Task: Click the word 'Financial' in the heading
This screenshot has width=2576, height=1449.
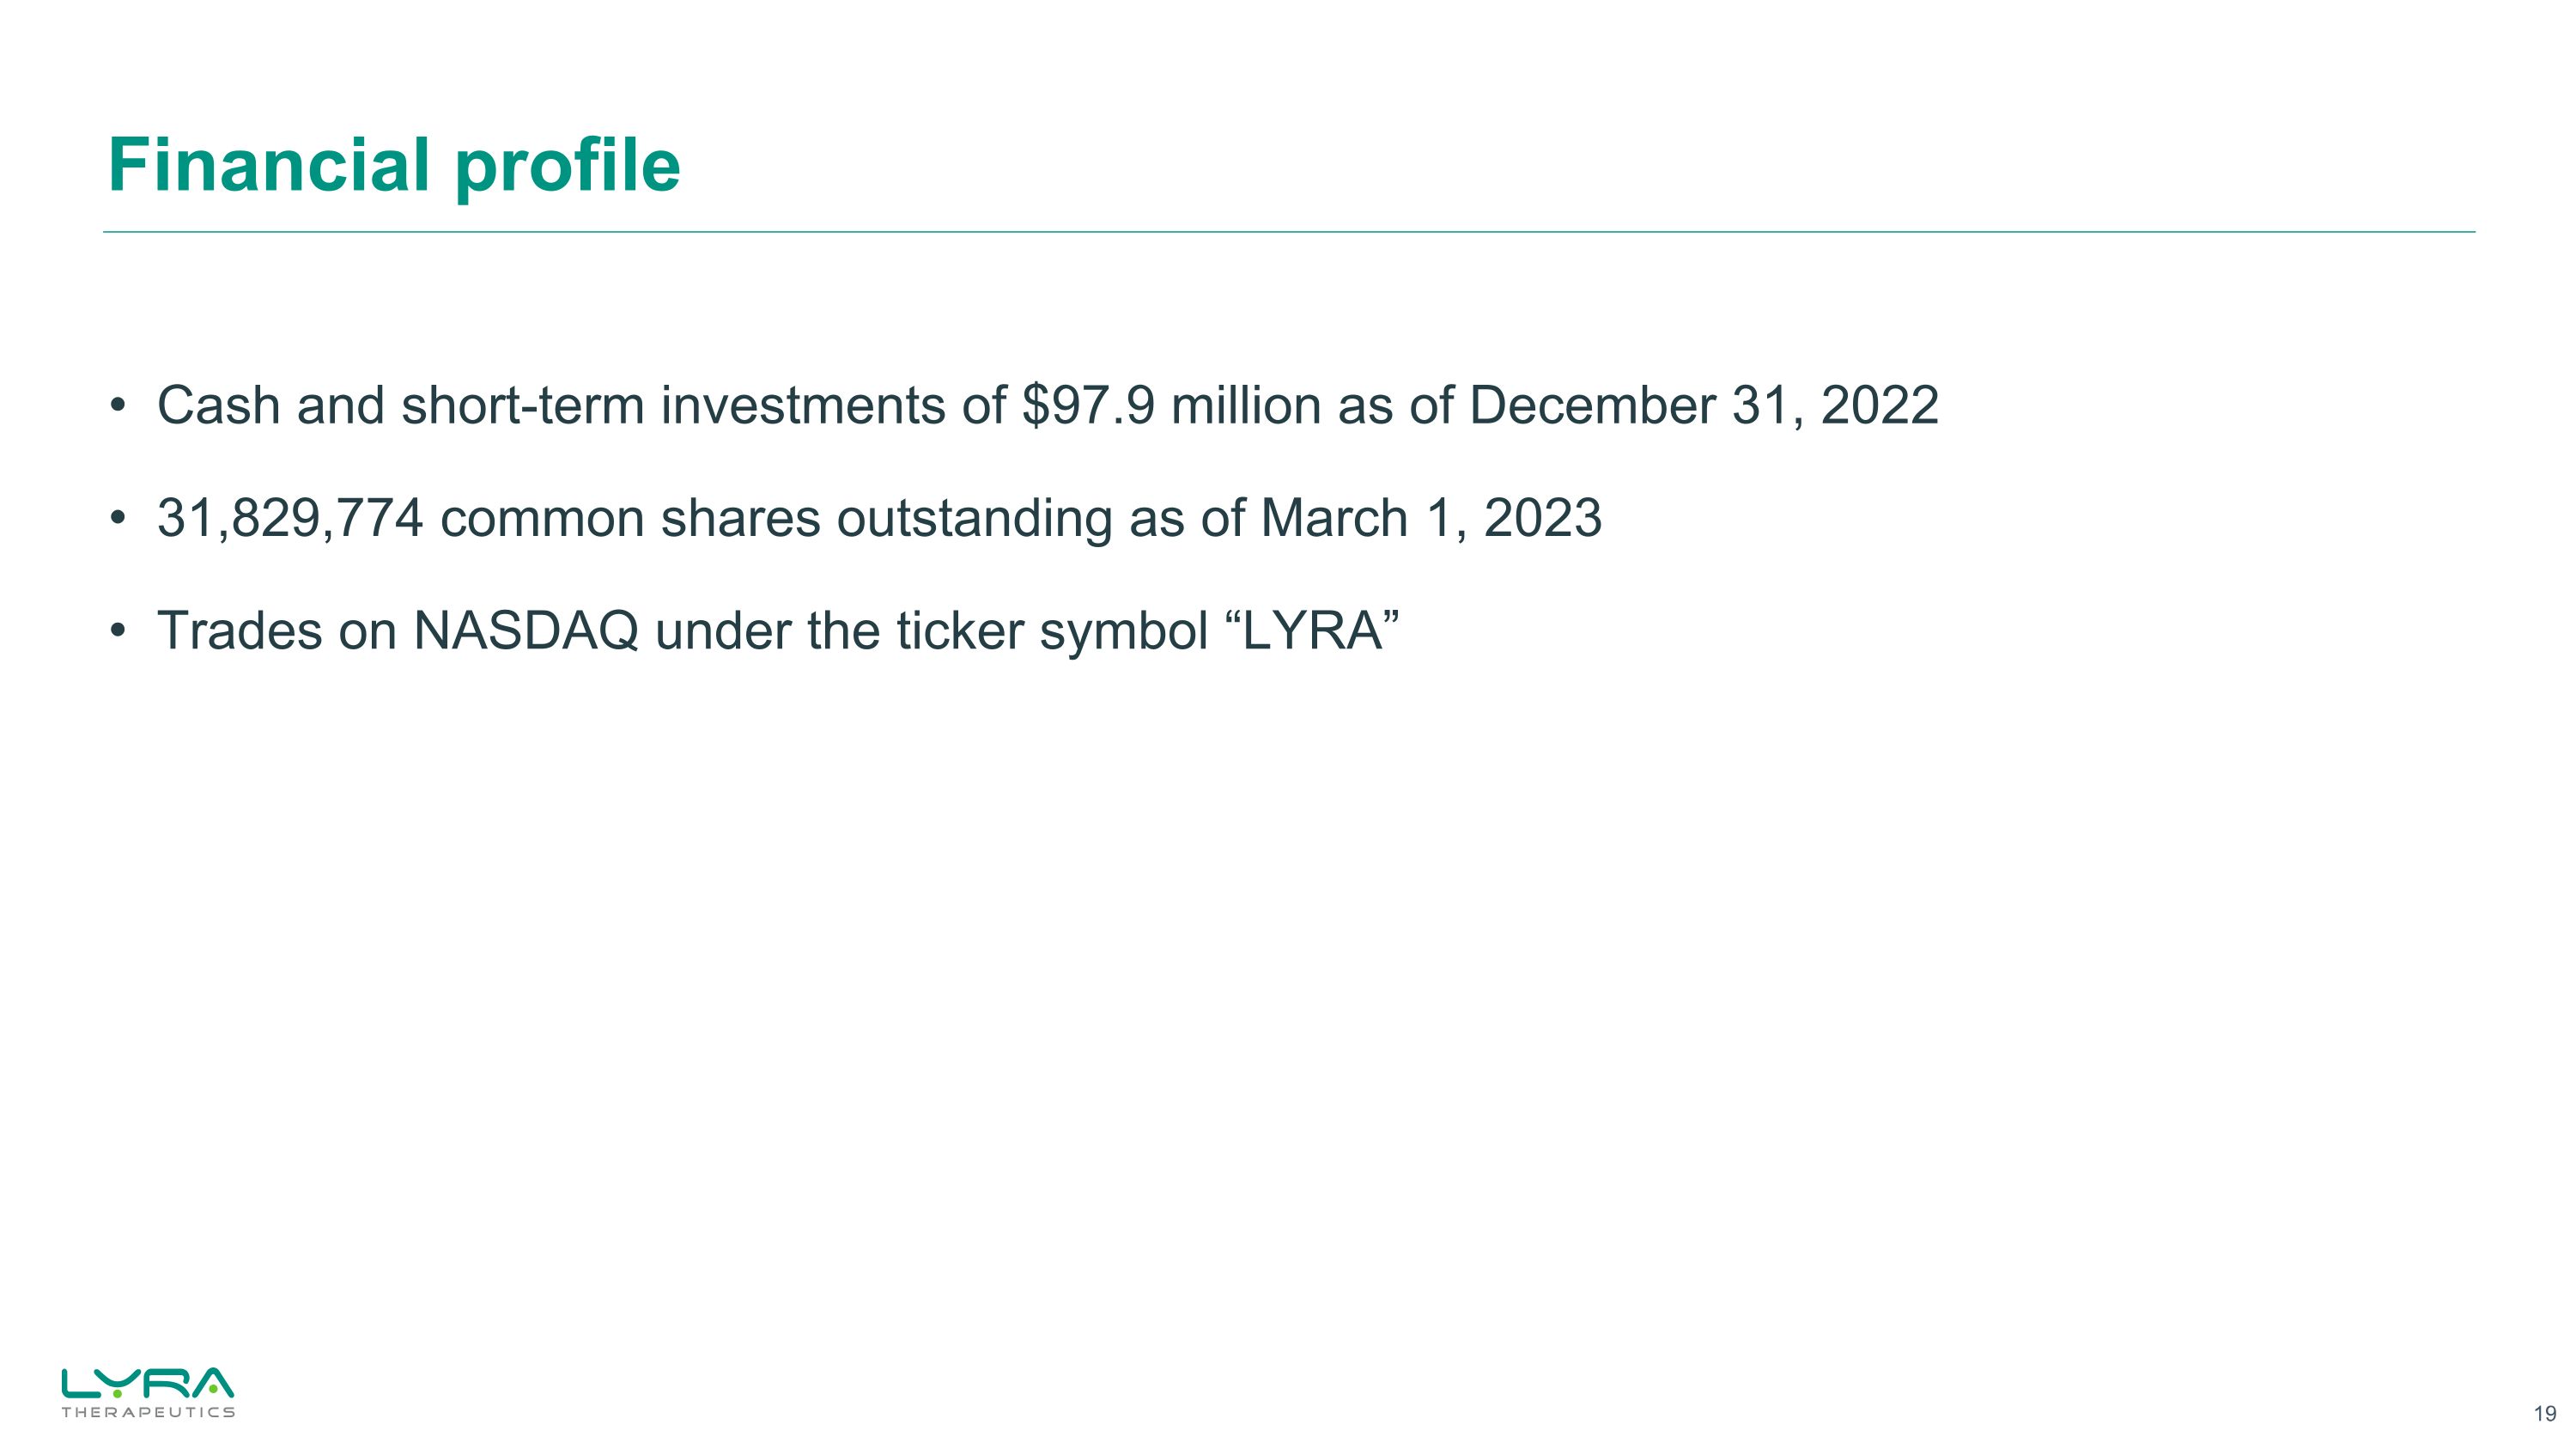Action: [270, 165]
